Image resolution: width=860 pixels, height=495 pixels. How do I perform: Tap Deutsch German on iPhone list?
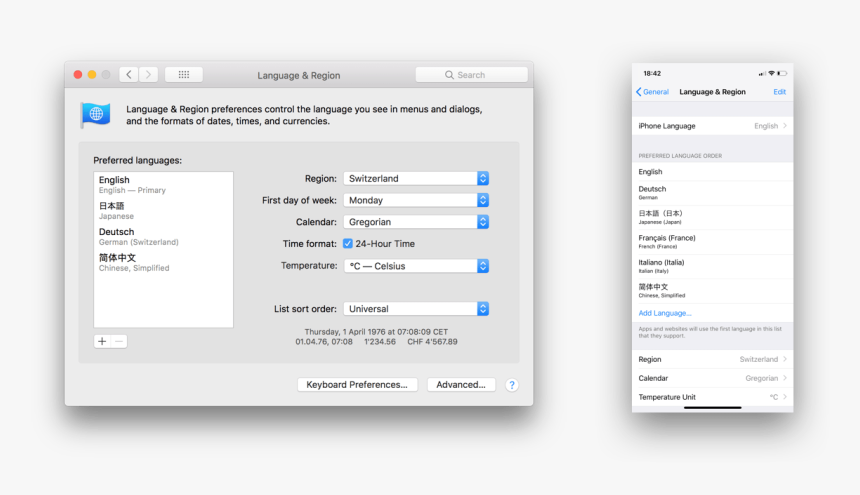pyautogui.click(x=712, y=192)
